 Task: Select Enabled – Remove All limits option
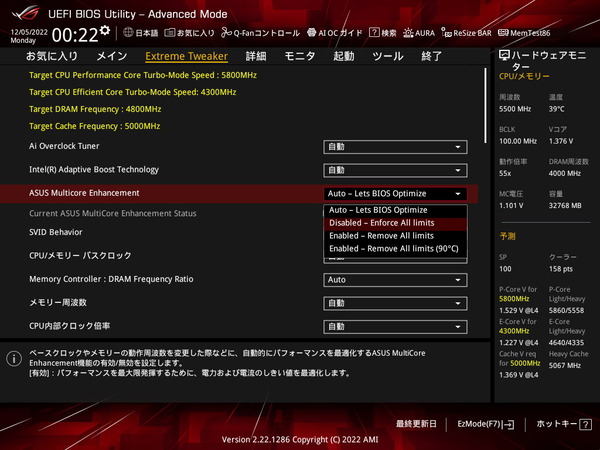point(395,236)
